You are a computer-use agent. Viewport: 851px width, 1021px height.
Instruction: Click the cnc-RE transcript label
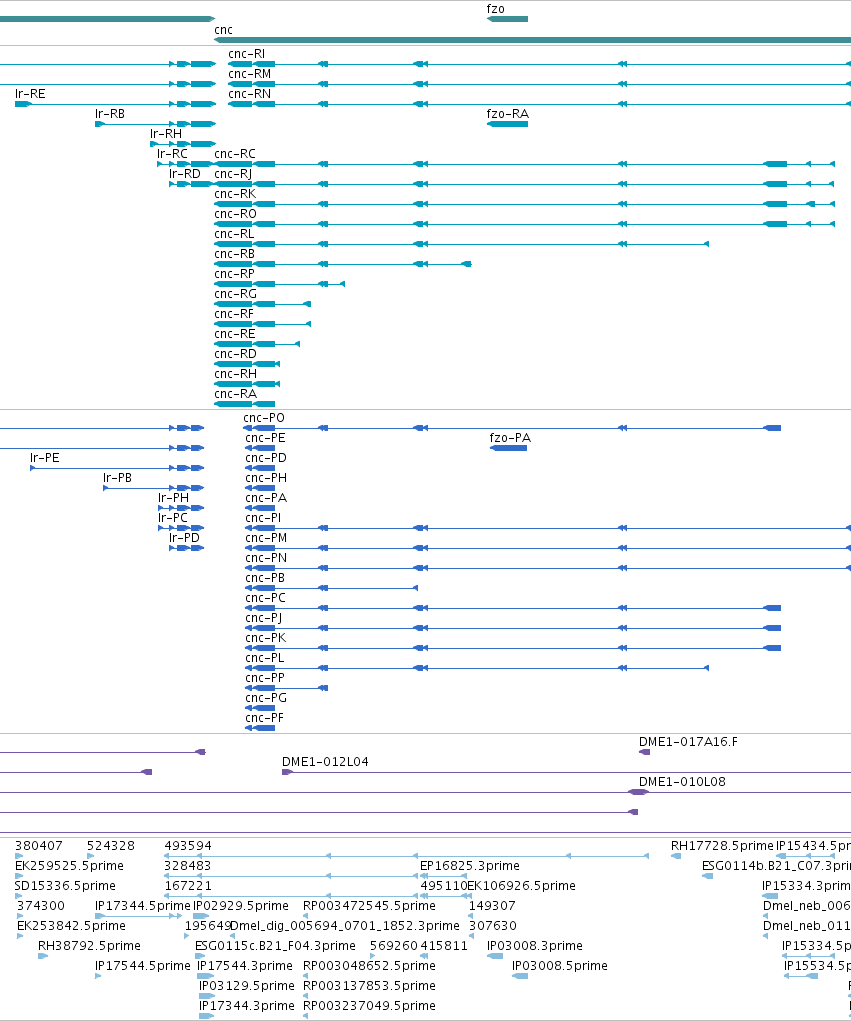click(235, 334)
